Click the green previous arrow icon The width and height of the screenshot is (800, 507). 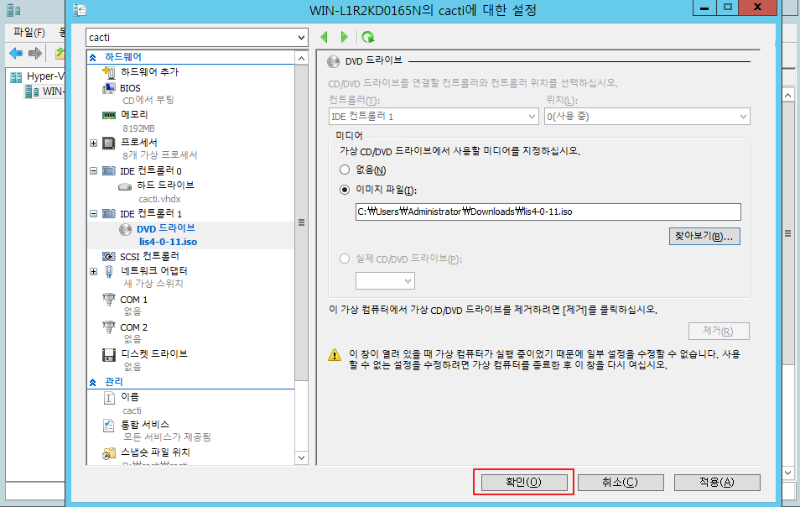pos(324,37)
